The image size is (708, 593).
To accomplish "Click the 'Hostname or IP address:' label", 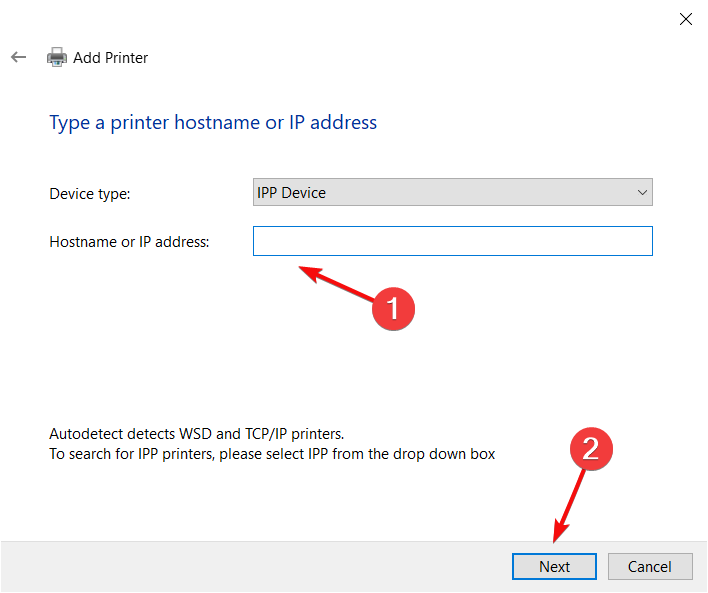I will (x=129, y=242).
